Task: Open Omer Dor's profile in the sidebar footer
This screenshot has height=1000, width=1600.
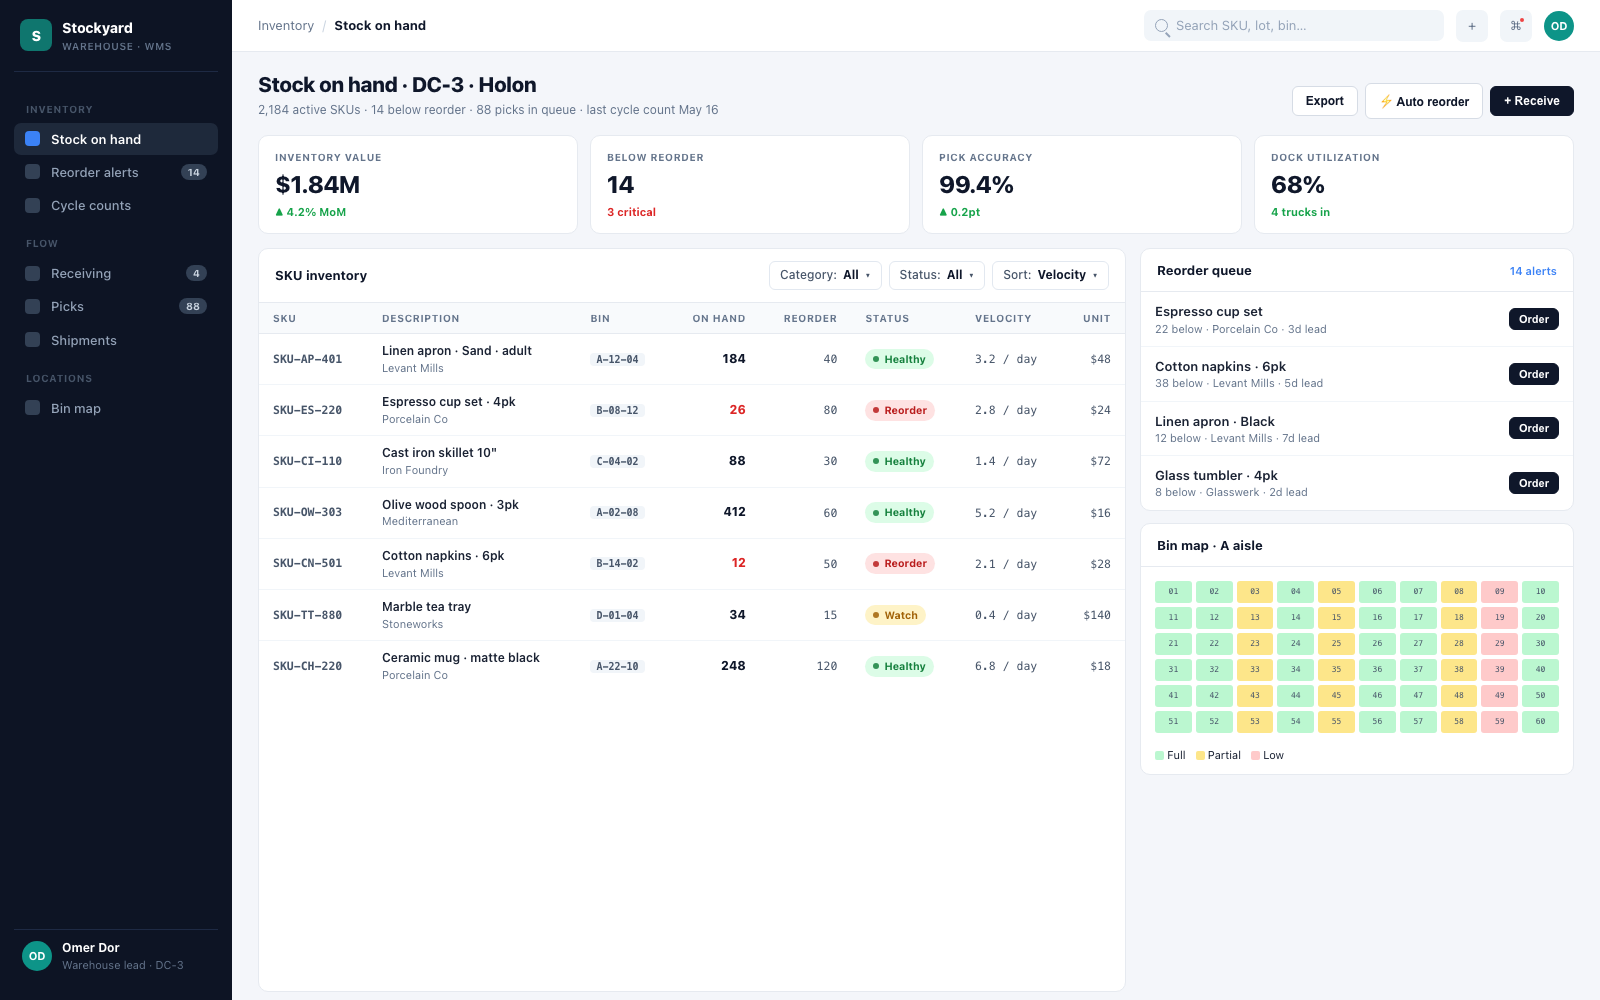Action: click(x=116, y=956)
